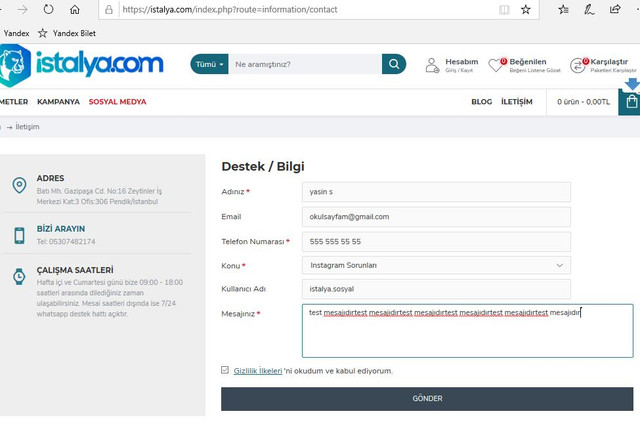Click the phone number Tel: 05307482174

point(66,242)
